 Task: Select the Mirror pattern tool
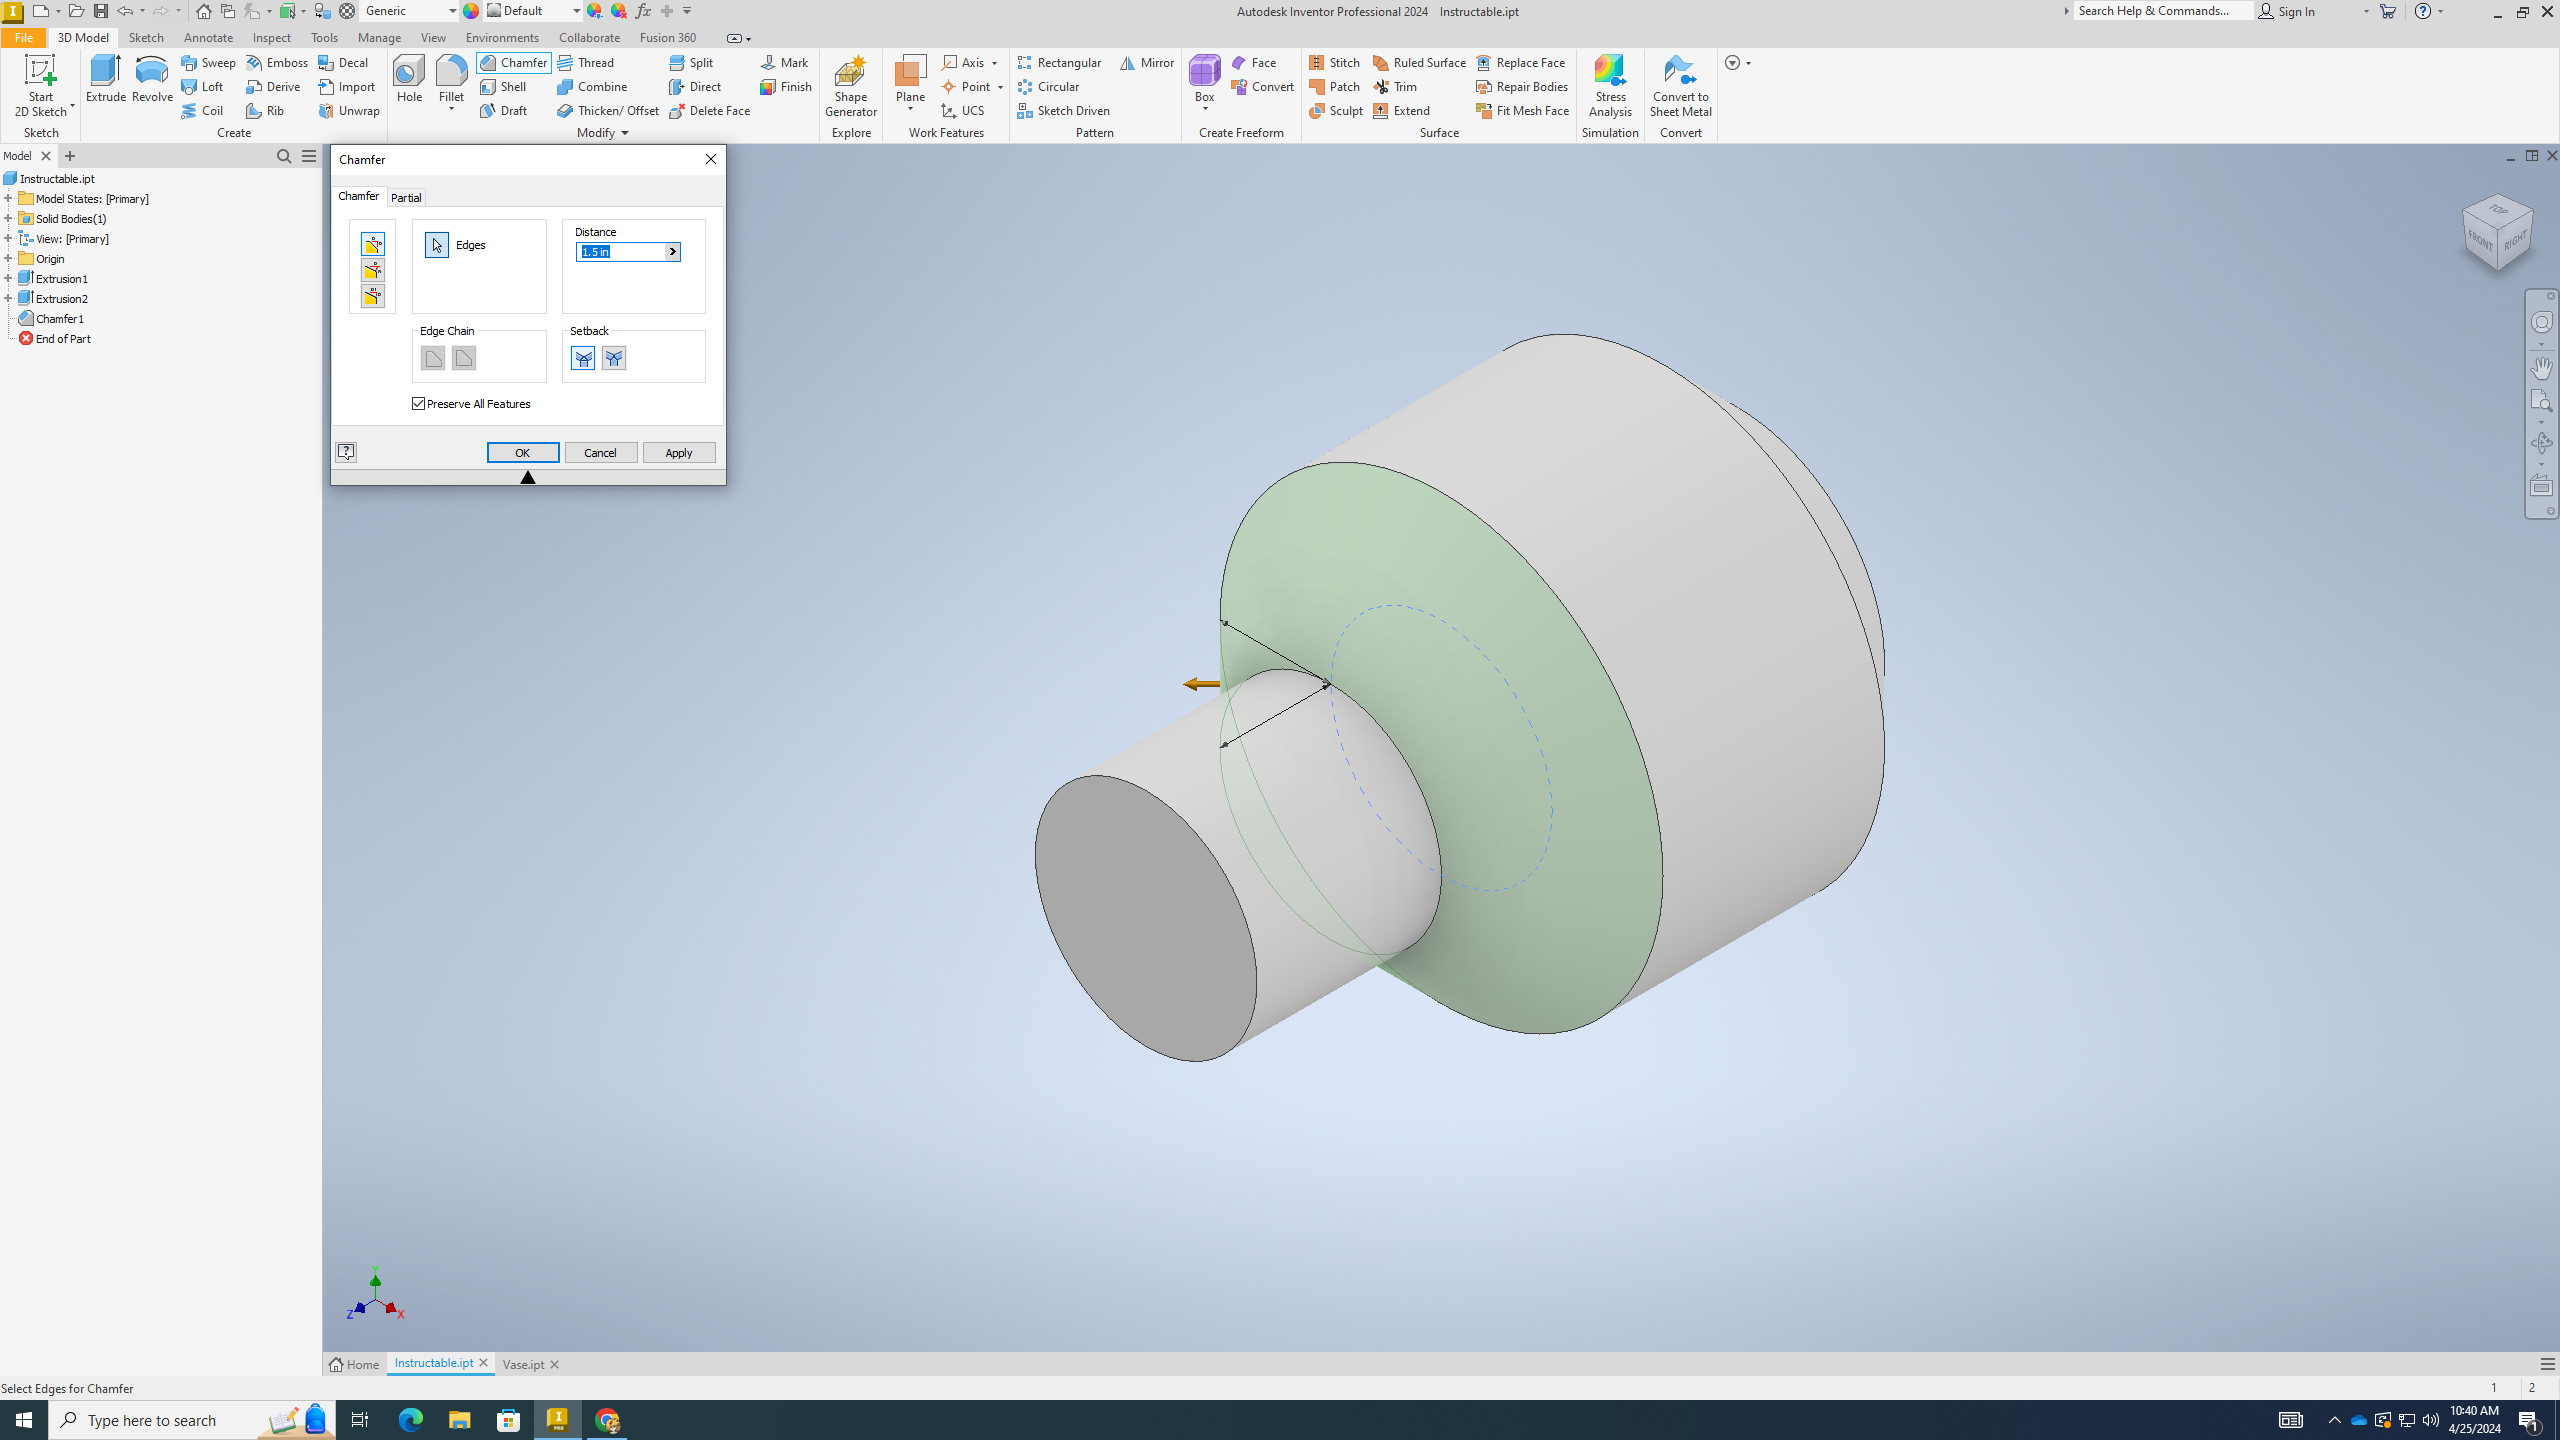point(1147,62)
